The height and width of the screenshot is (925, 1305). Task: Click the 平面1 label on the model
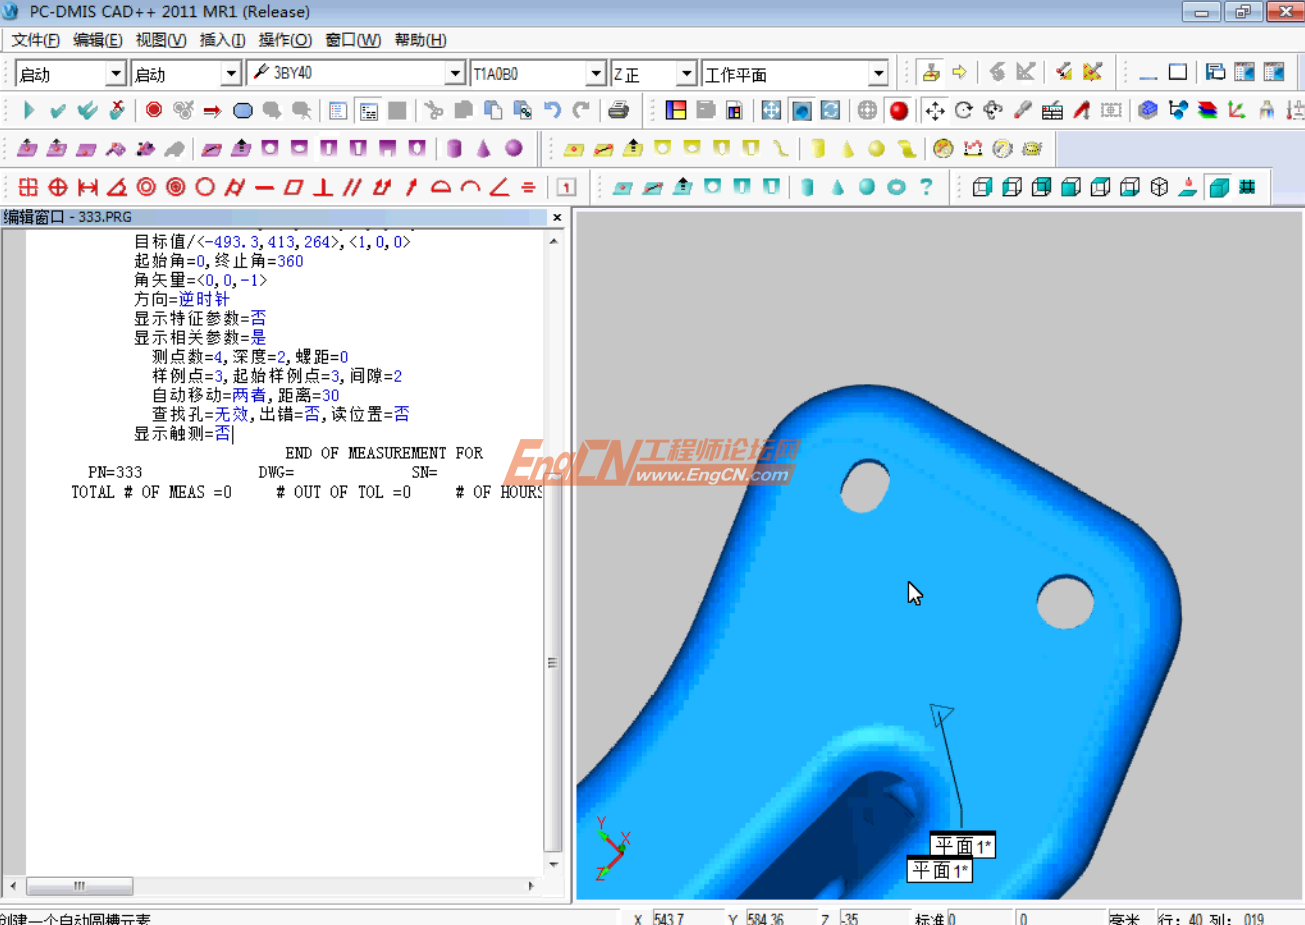[x=962, y=846]
